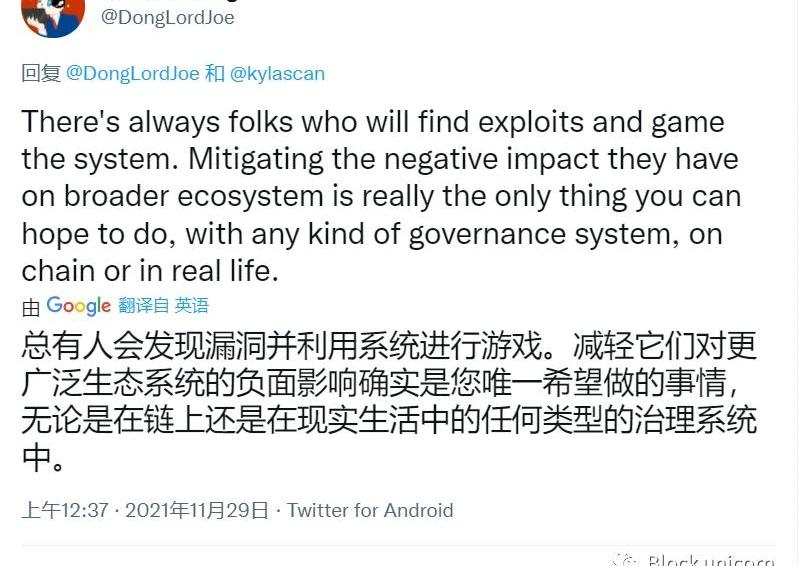The width and height of the screenshot is (800, 566).
Task: Click the 和 text between the mentions
Action: [x=215, y=74]
